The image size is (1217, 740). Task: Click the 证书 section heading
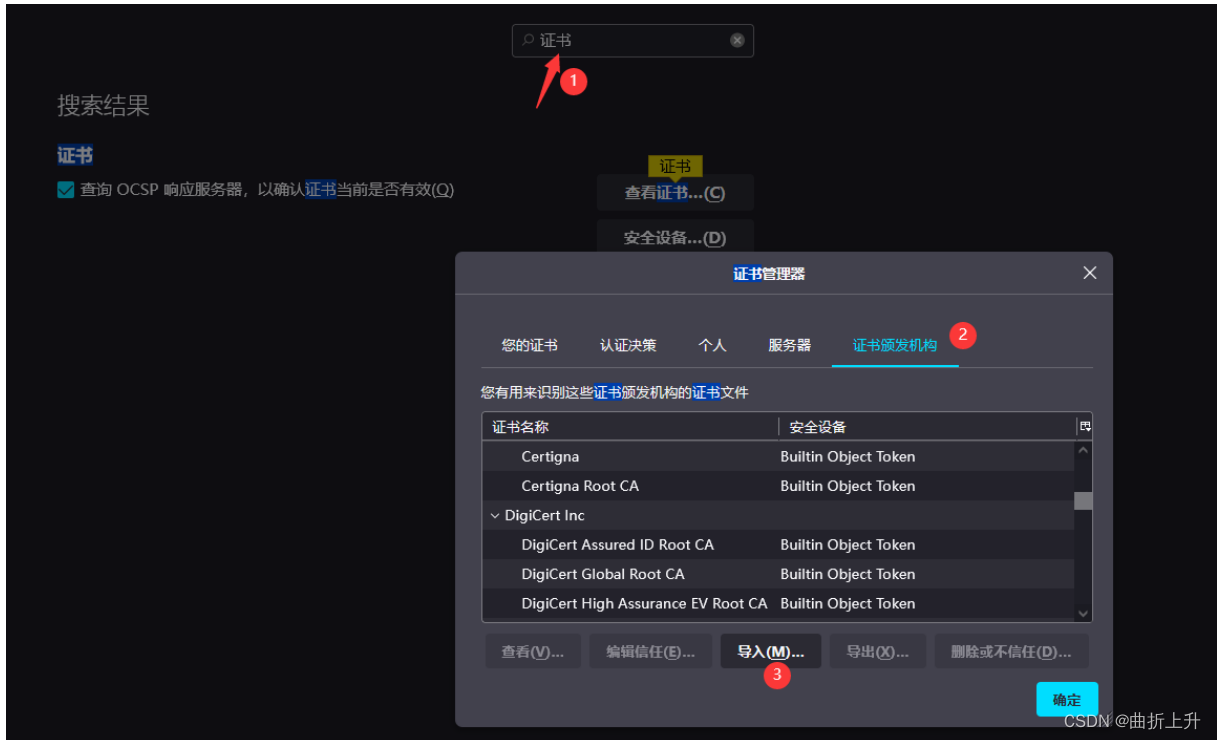[75, 156]
